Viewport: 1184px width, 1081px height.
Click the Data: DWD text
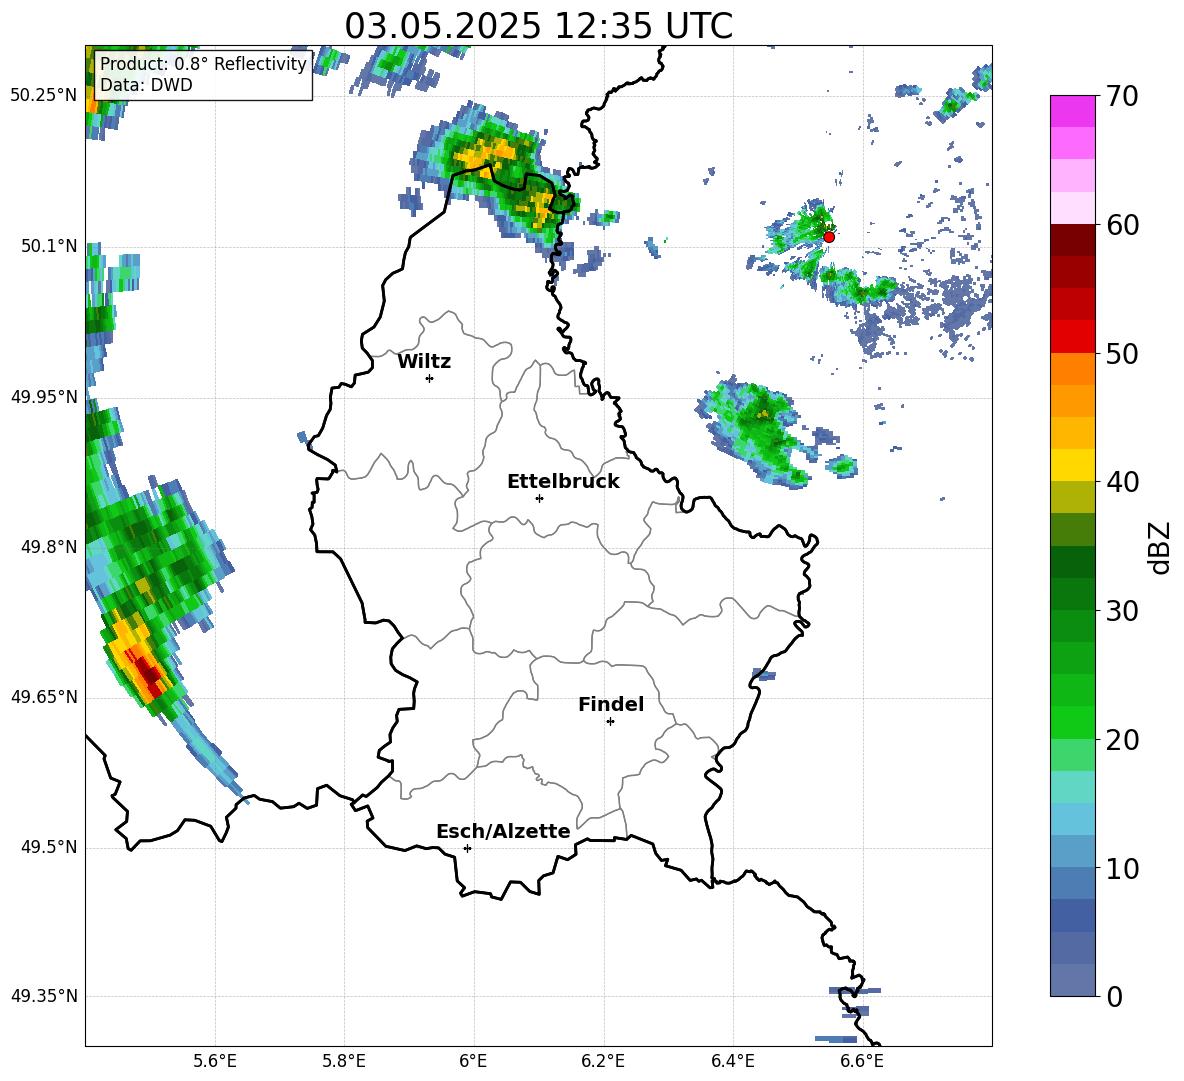tap(146, 85)
